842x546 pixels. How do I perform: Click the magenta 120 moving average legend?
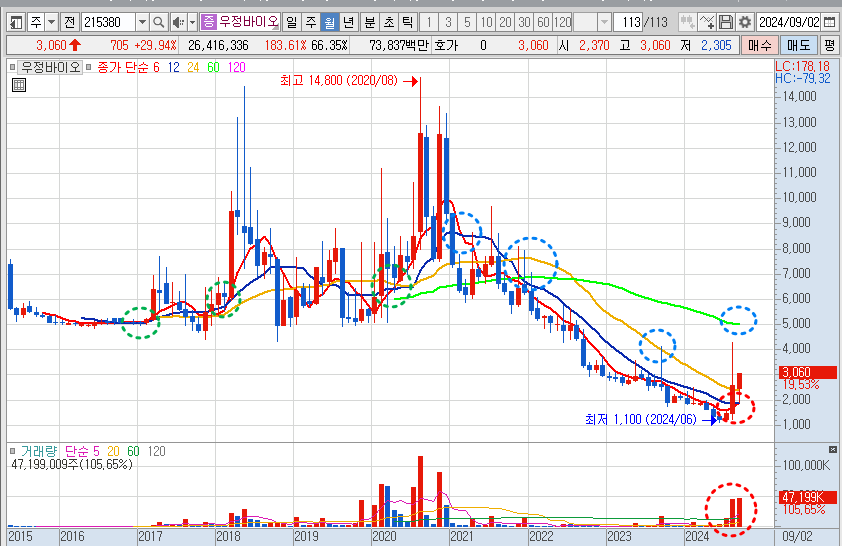point(236,67)
